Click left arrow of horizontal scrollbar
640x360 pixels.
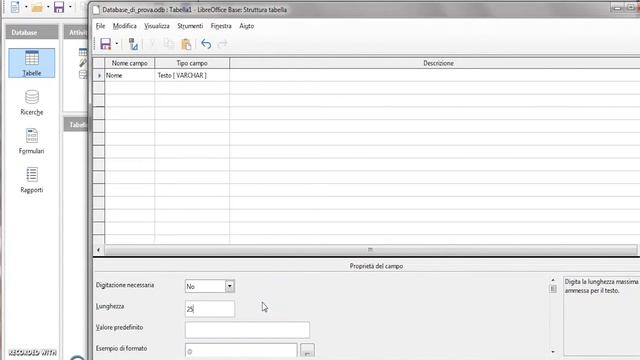coord(98,250)
